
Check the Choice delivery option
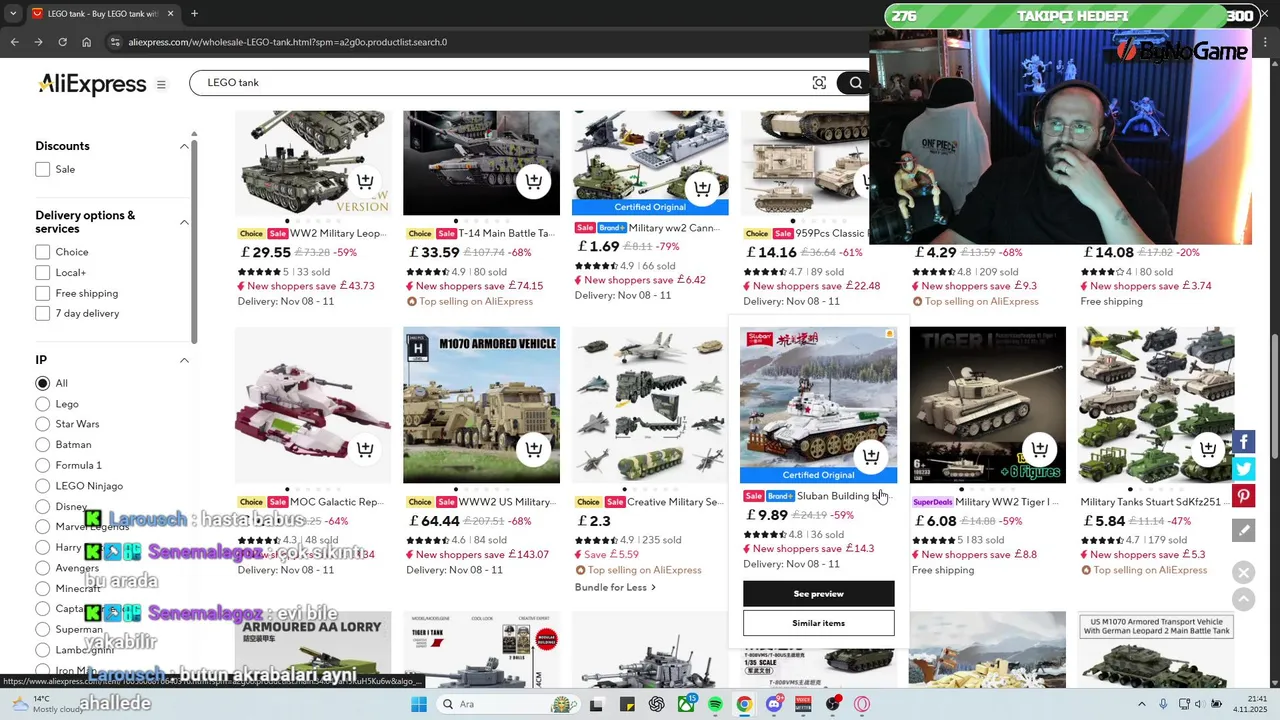43,252
